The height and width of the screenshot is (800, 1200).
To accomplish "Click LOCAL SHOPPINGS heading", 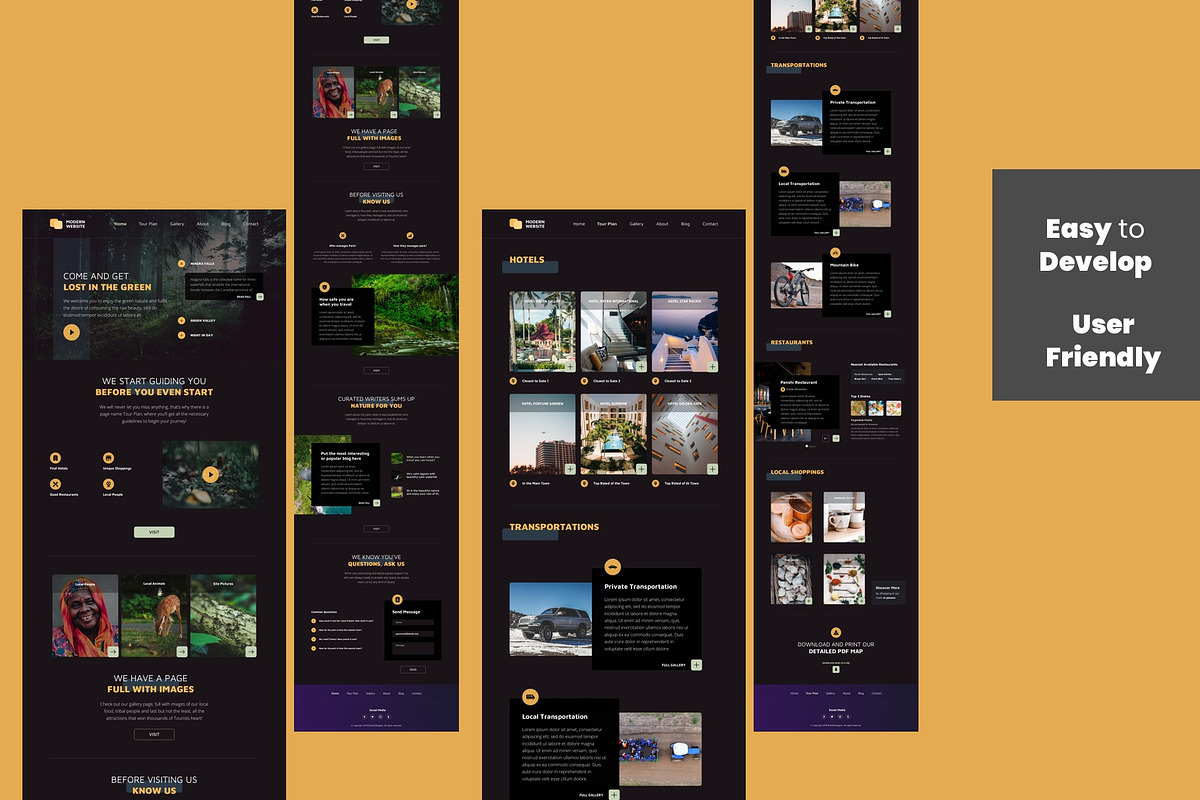I will tap(798, 472).
